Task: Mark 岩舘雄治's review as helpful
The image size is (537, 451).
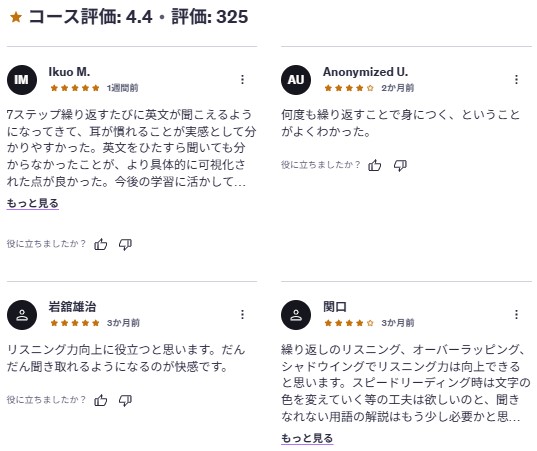Action: tap(100, 400)
